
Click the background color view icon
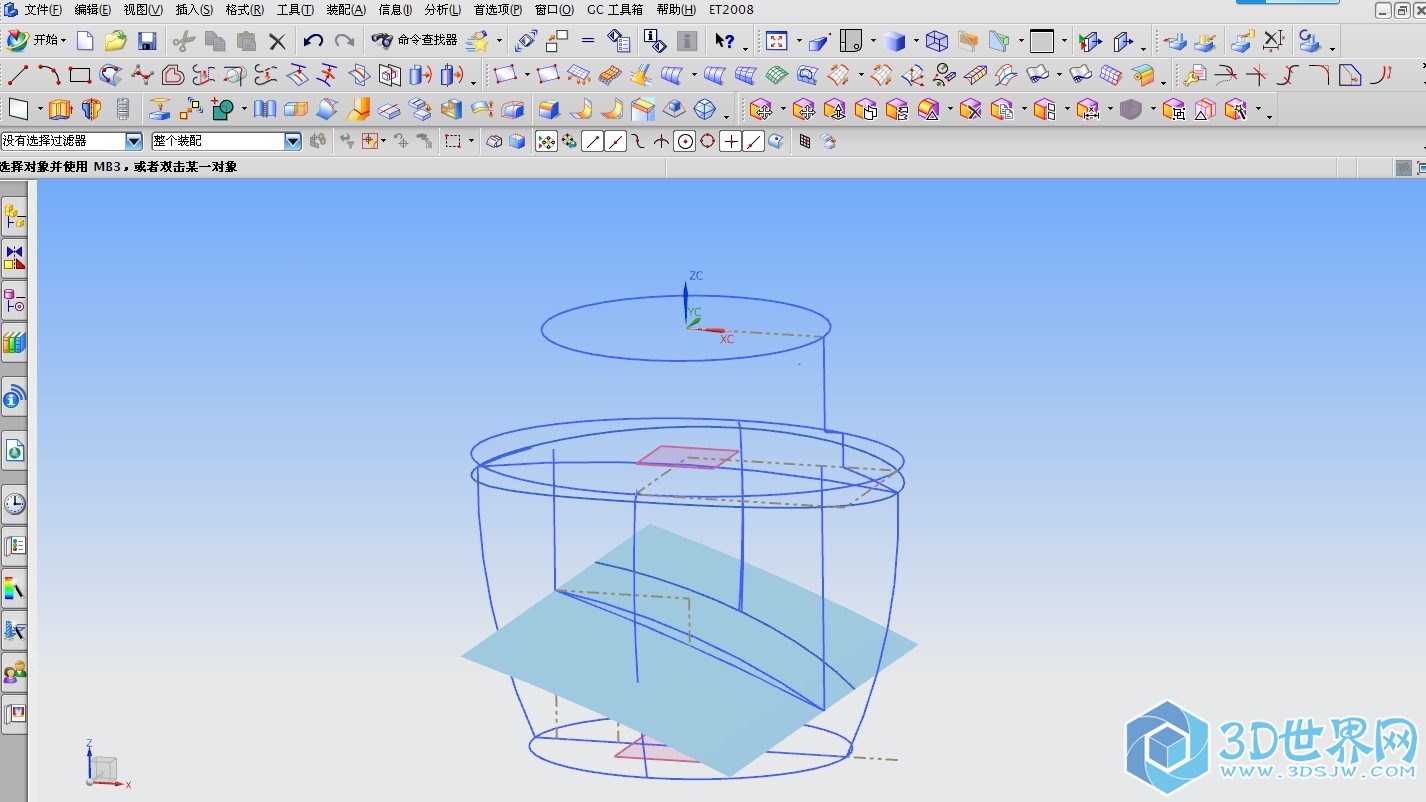point(1042,41)
